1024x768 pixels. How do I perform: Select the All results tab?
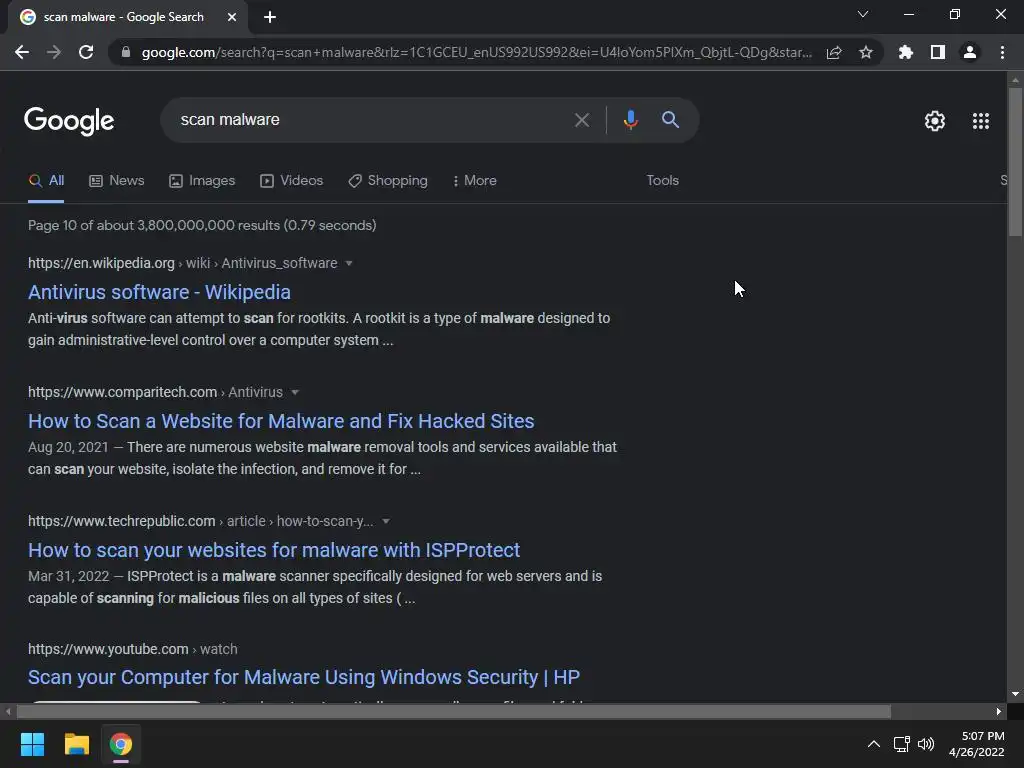[x=46, y=181]
